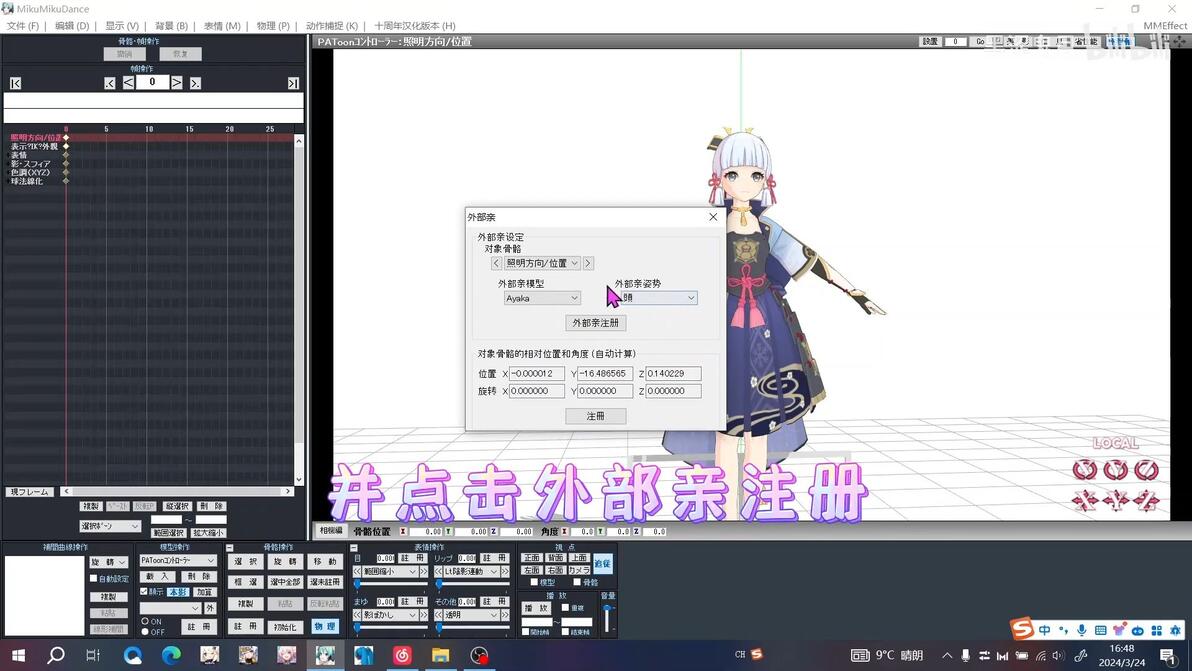This screenshot has height=671, width=1192.
Task: Open the 旋轉 interpolation curve dropdown
Action: (x=109, y=562)
